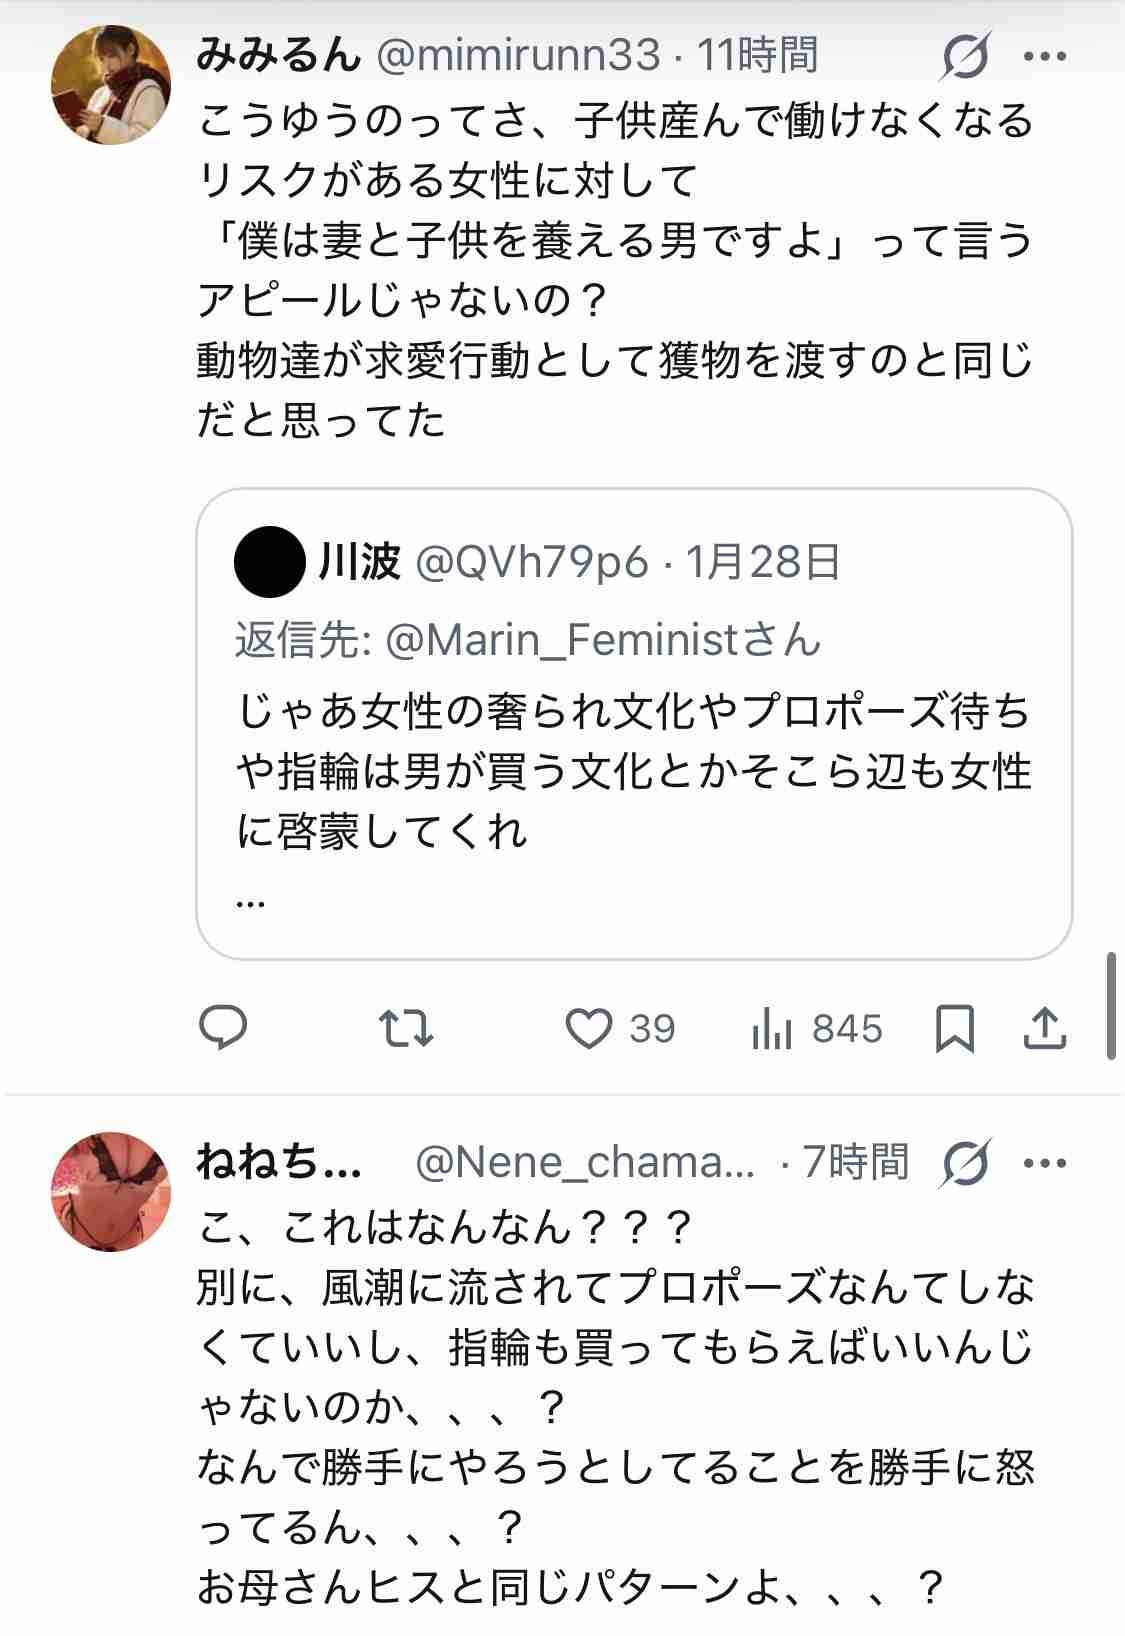Click the @QVh79p6 handle in quote
Screen dimensions: 1125x1636
pyautogui.click(x=531, y=563)
